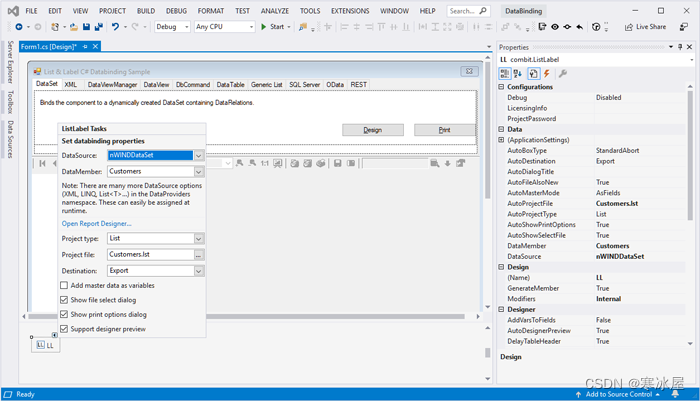Open the ANALYZE menu
Image resolution: width=700 pixels, height=401 pixels.
coord(275,11)
